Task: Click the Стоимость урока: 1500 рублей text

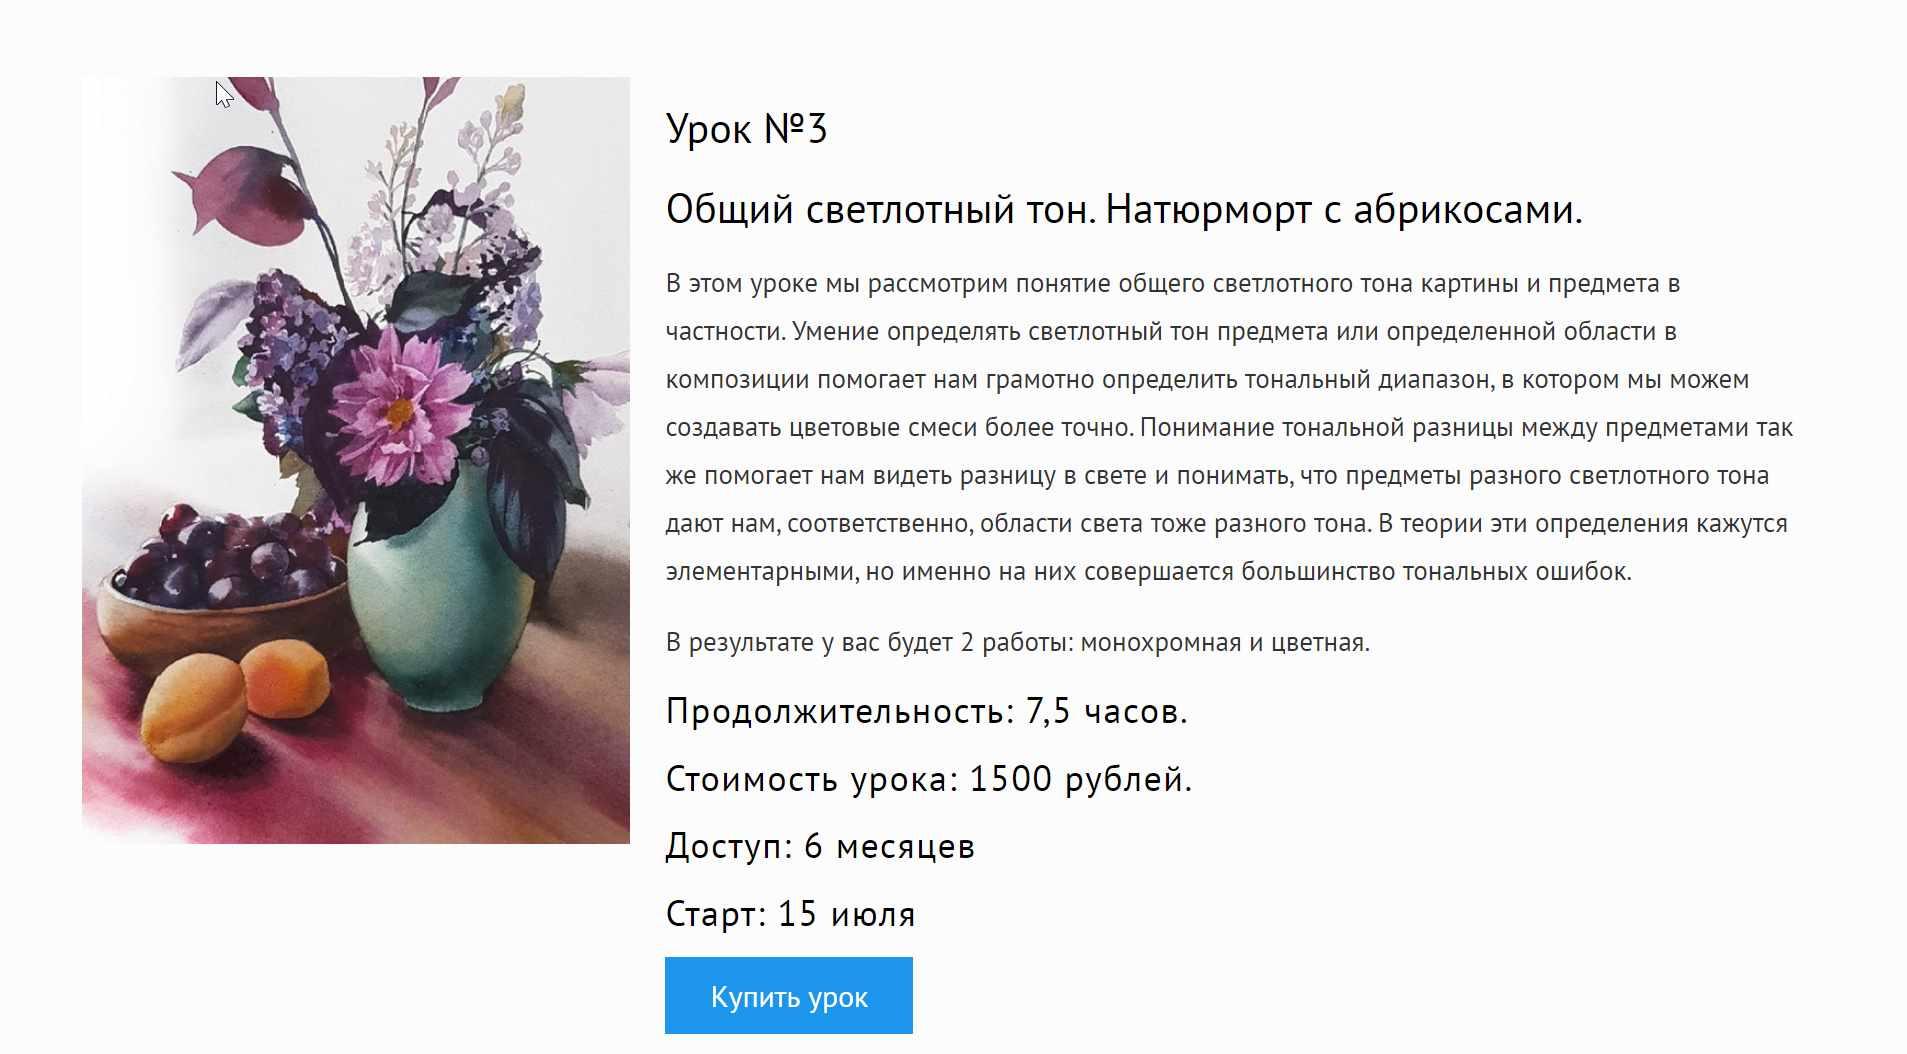Action: 929,779
